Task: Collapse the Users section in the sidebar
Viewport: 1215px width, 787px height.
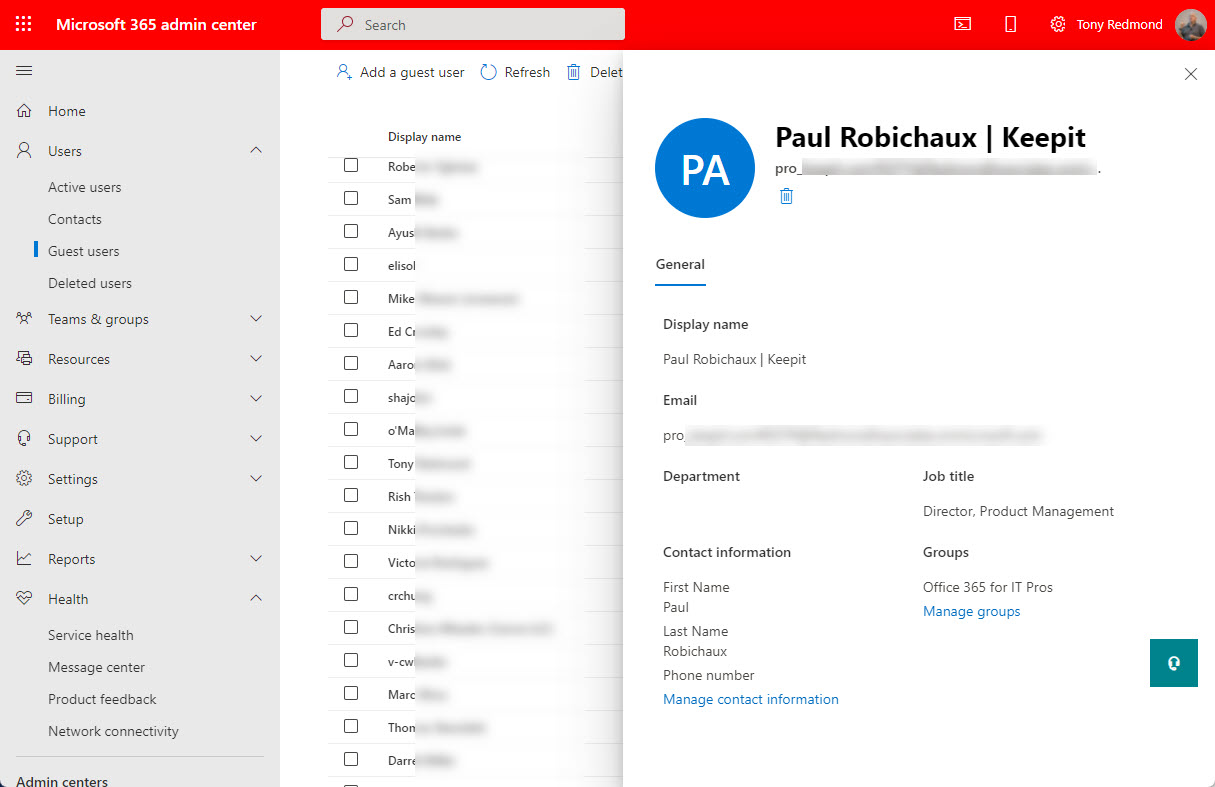Action: tap(256, 150)
